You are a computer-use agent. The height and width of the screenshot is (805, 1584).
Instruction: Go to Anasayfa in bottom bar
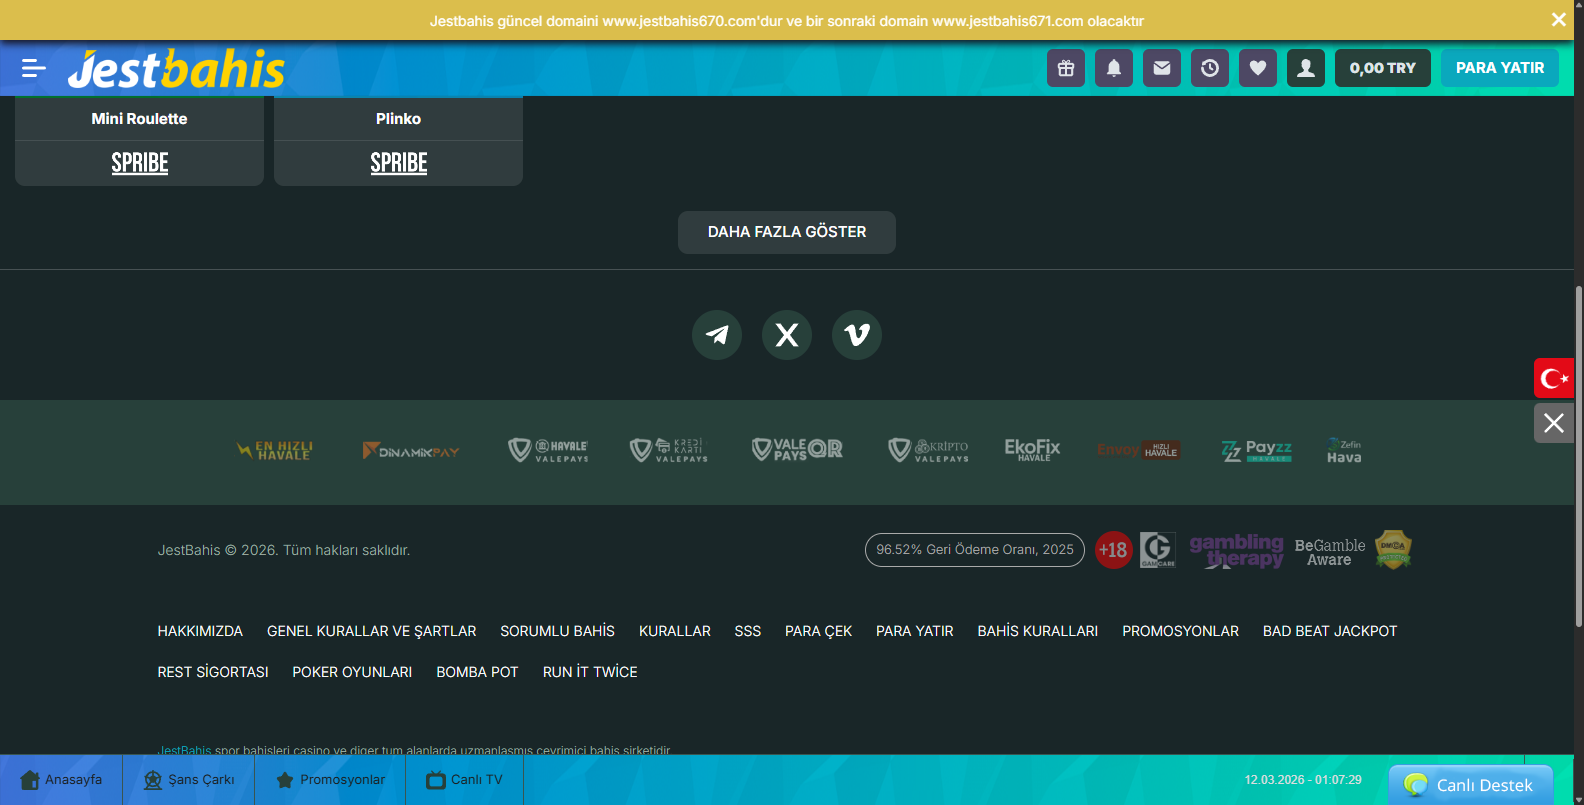click(61, 780)
